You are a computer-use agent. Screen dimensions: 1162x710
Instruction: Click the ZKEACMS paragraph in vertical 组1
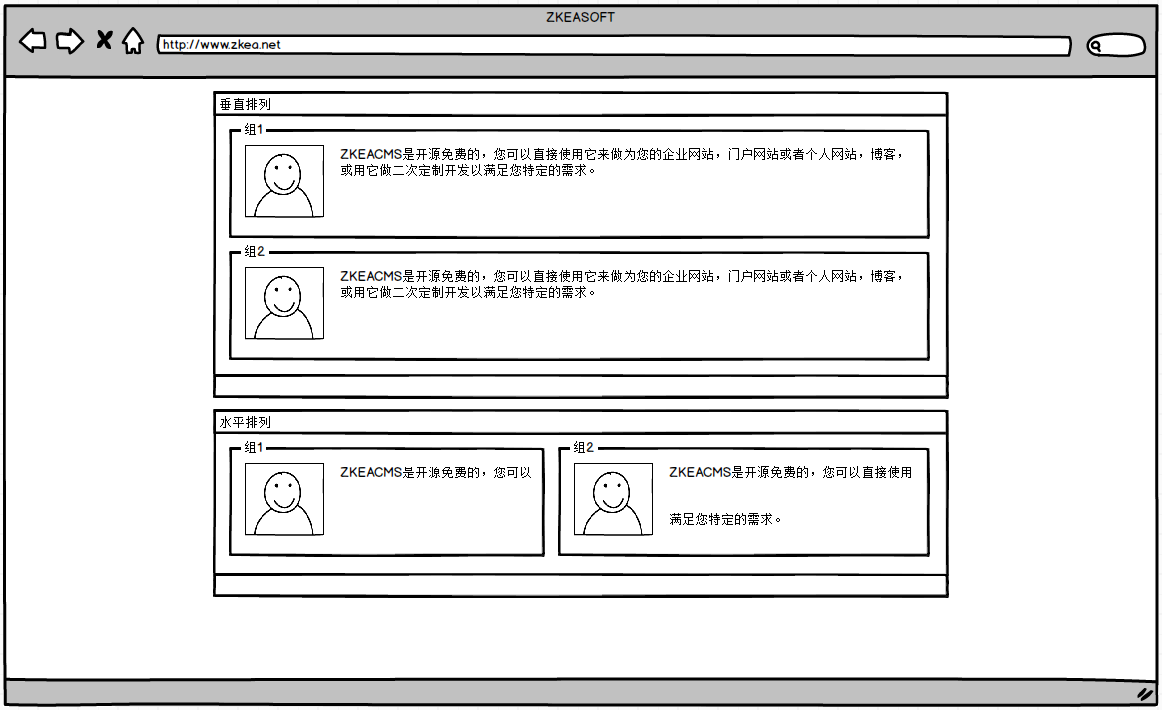tap(621, 162)
